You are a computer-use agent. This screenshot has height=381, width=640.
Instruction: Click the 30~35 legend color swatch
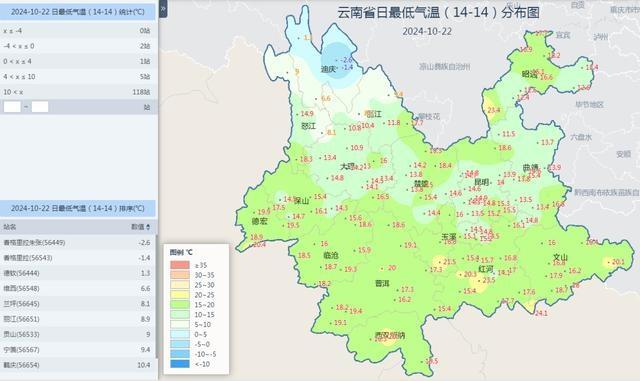click(x=180, y=275)
